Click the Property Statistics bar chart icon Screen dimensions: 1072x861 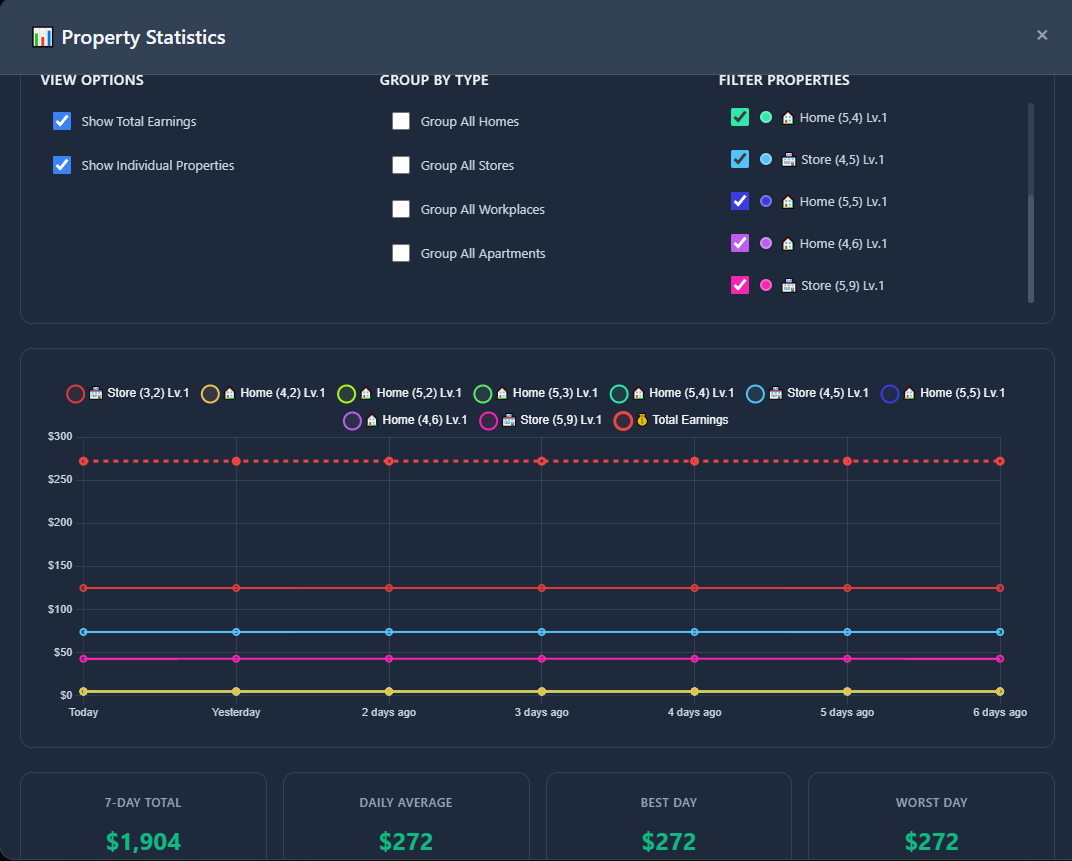point(42,37)
